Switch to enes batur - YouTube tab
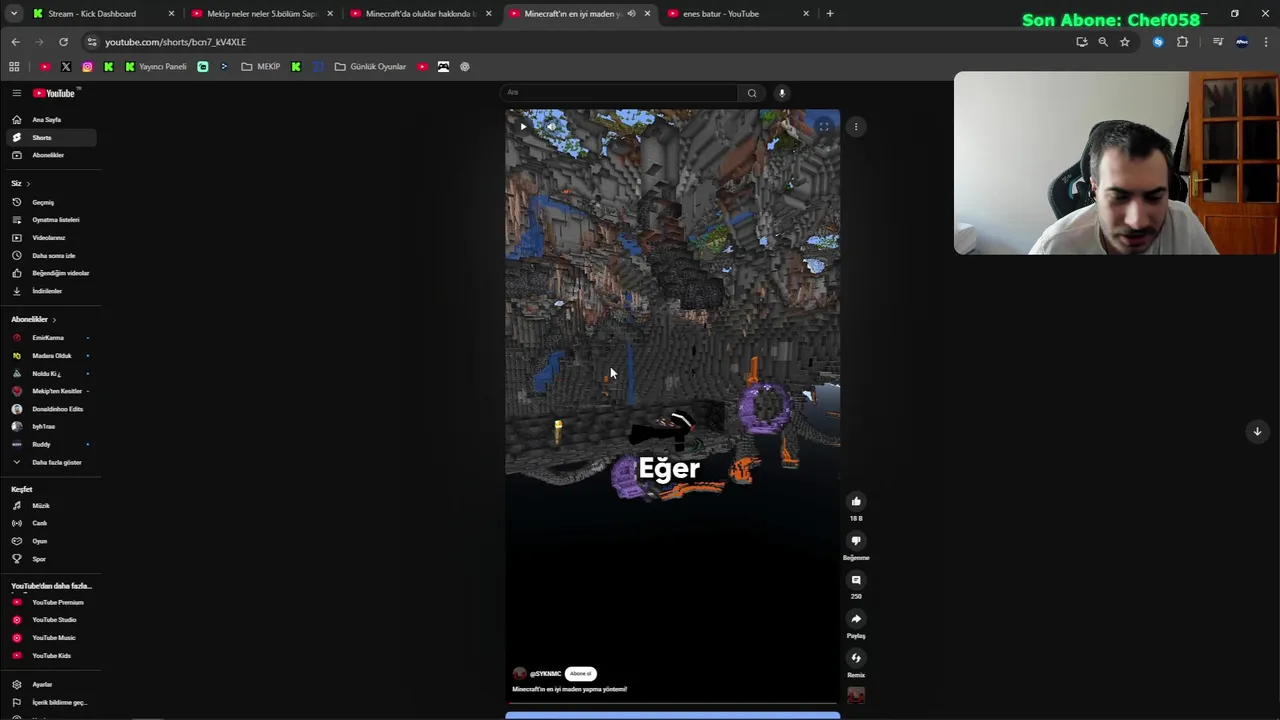1280x720 pixels. (x=738, y=14)
